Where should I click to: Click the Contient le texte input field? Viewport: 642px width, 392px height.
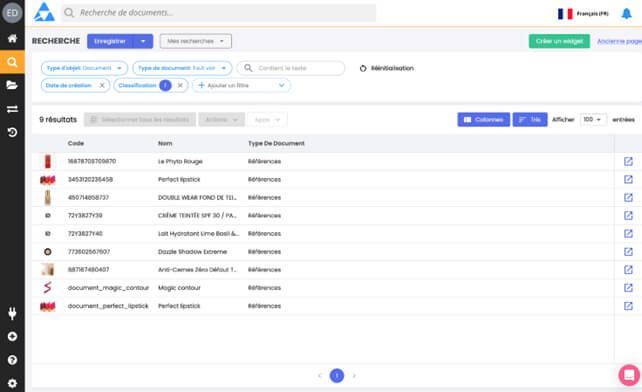pyautogui.click(x=291, y=68)
